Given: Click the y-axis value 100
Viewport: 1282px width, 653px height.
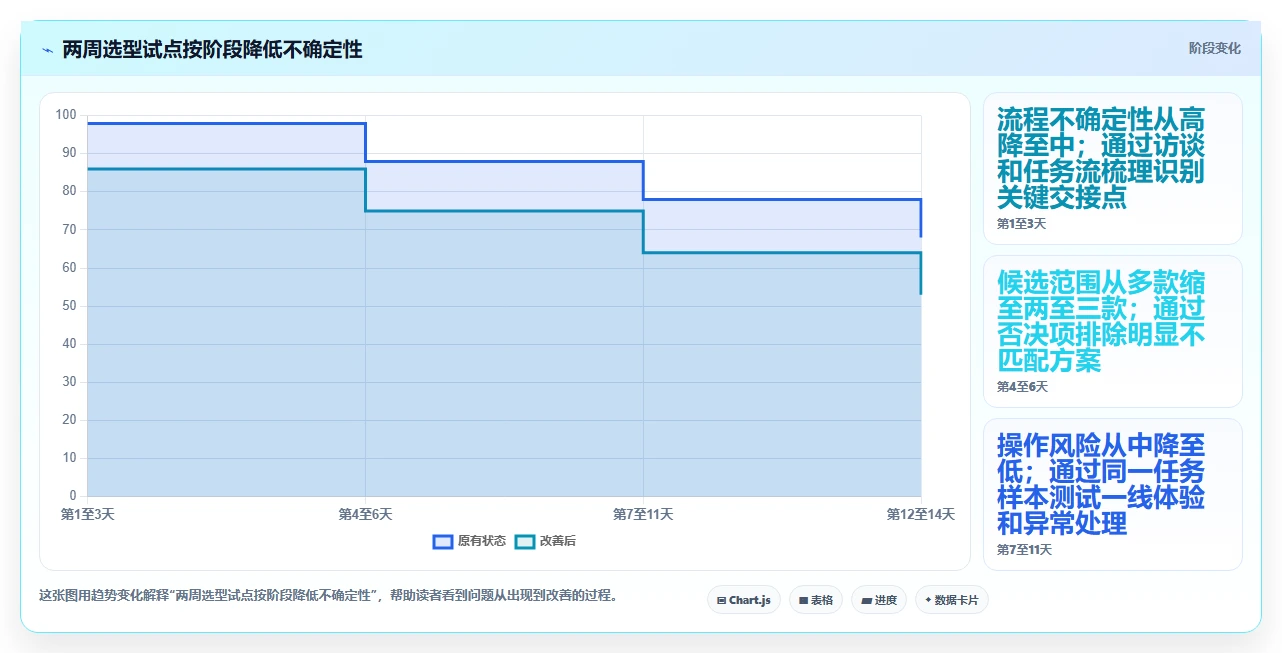Looking at the screenshot, I should 66,115.
